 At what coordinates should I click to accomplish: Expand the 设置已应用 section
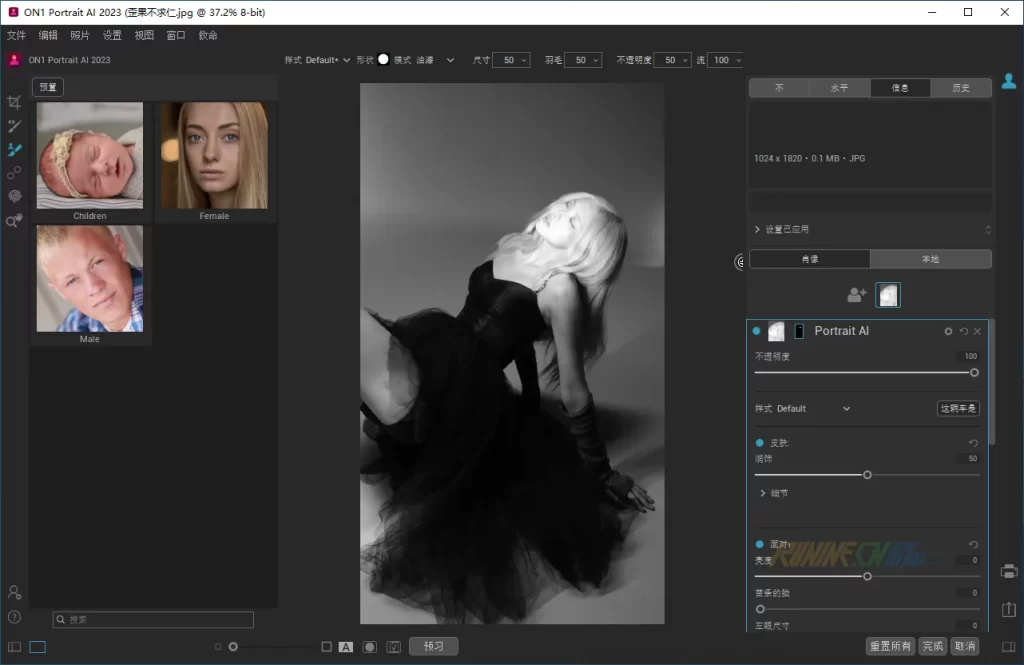click(x=757, y=229)
